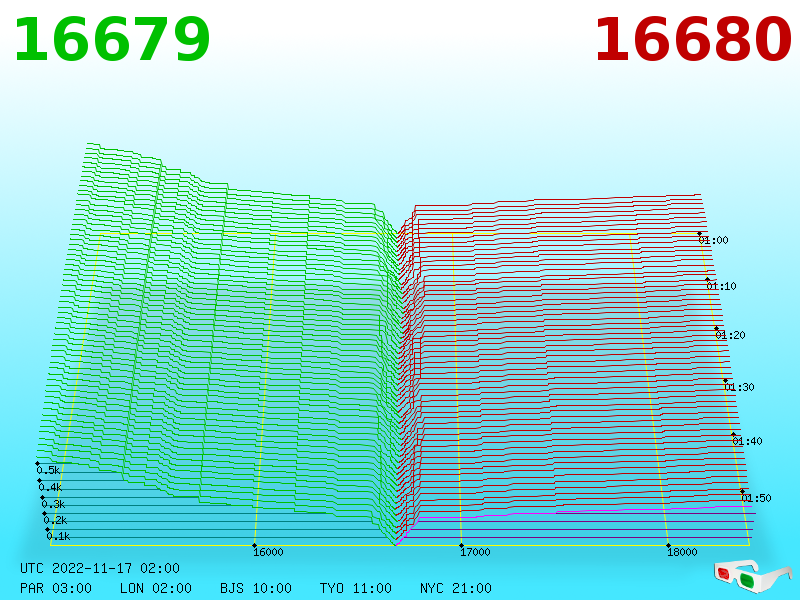Select the 01:50 time axis marker

click(x=756, y=498)
